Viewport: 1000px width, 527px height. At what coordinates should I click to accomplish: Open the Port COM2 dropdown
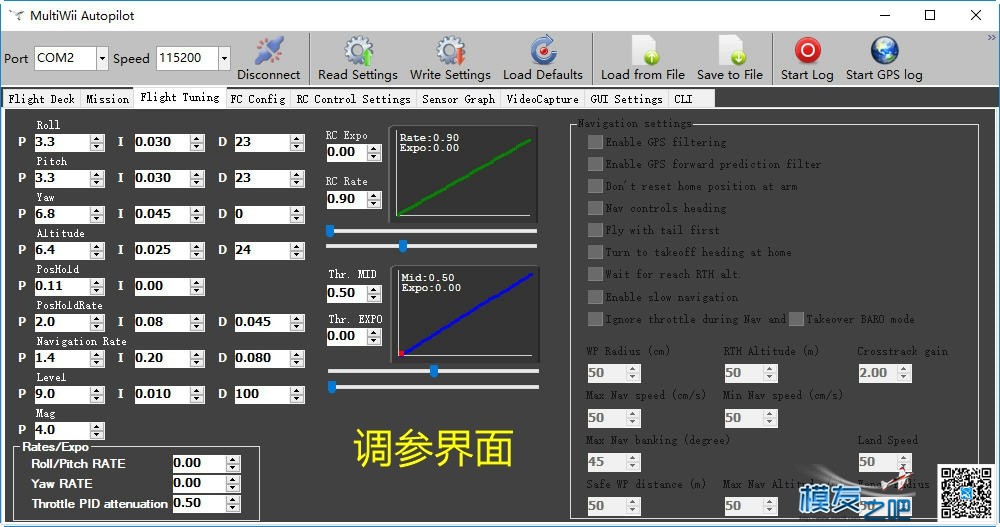pos(102,59)
